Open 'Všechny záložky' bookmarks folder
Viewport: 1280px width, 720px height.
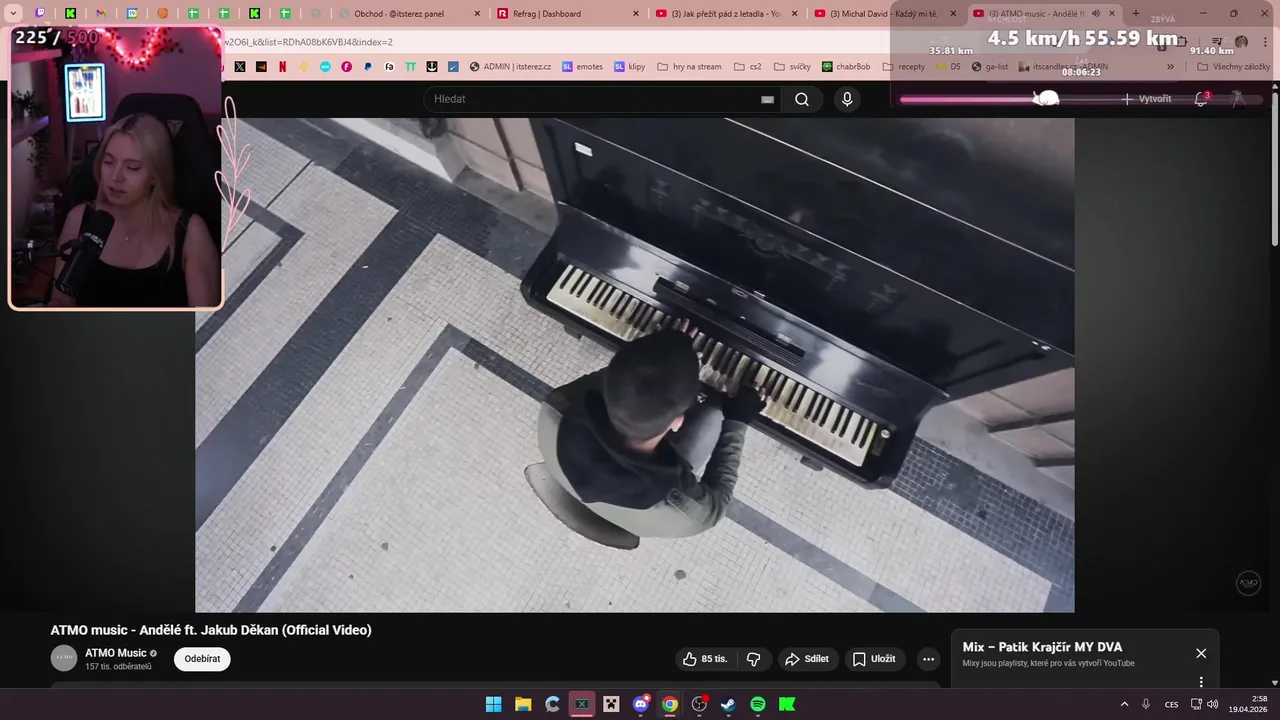point(1234,67)
